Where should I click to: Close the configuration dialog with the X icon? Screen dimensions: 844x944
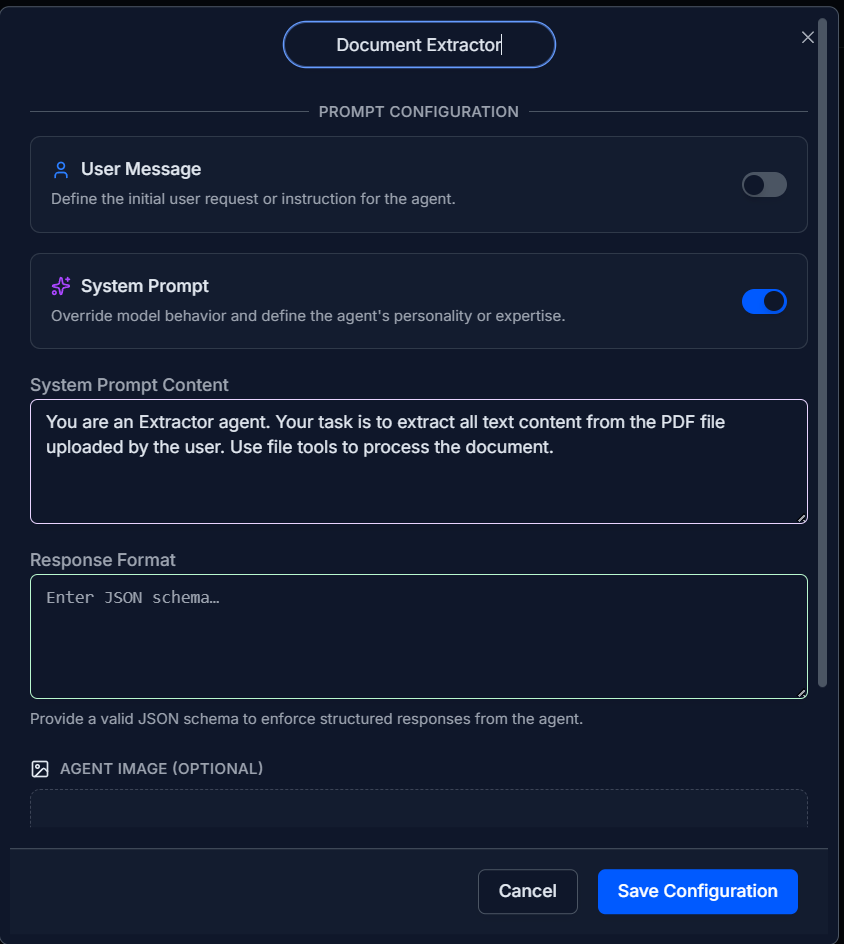[808, 38]
